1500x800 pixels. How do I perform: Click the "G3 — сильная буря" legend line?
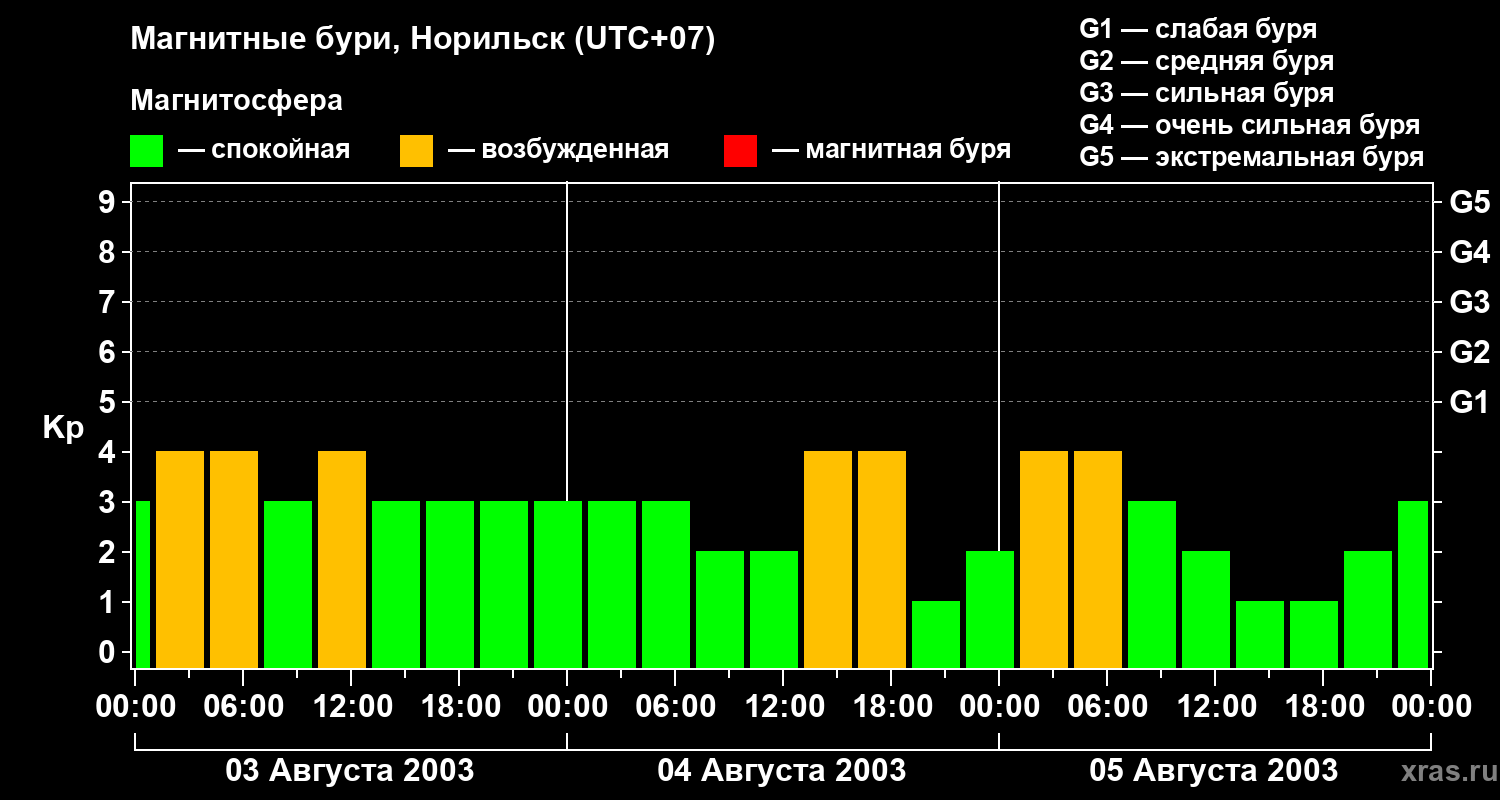click(1207, 93)
